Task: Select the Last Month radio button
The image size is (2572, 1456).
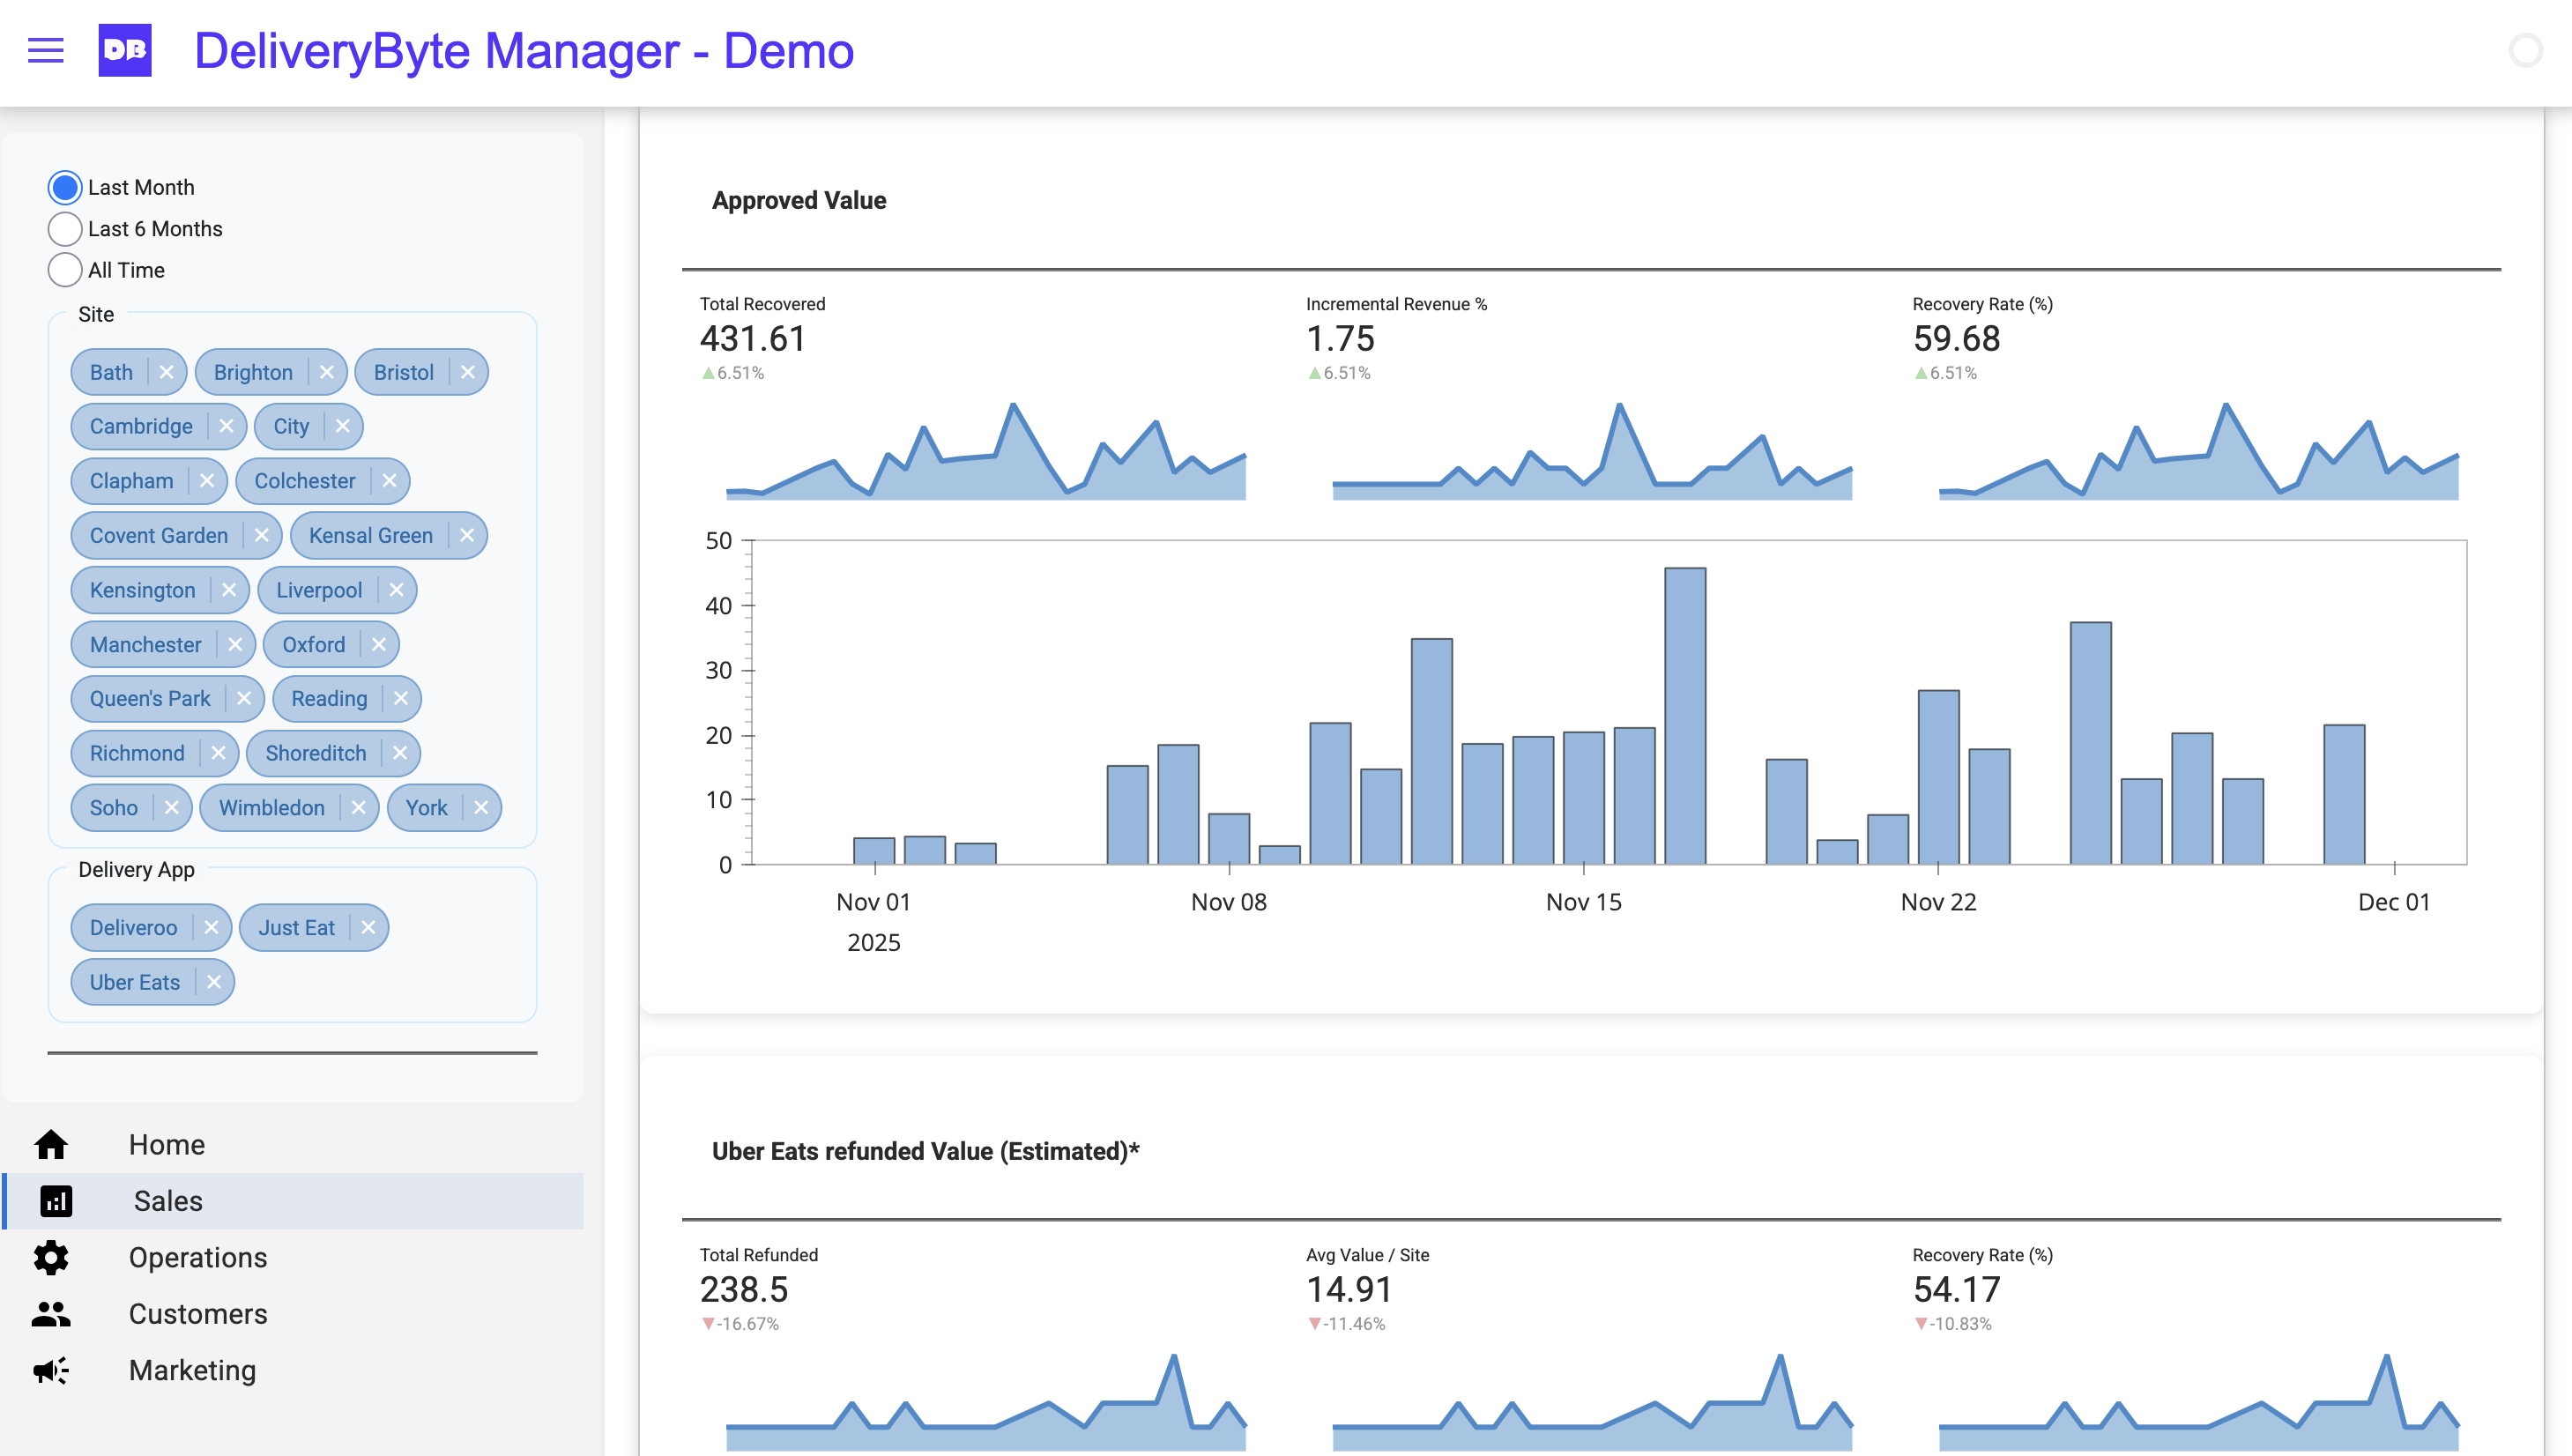Action: (x=64, y=187)
